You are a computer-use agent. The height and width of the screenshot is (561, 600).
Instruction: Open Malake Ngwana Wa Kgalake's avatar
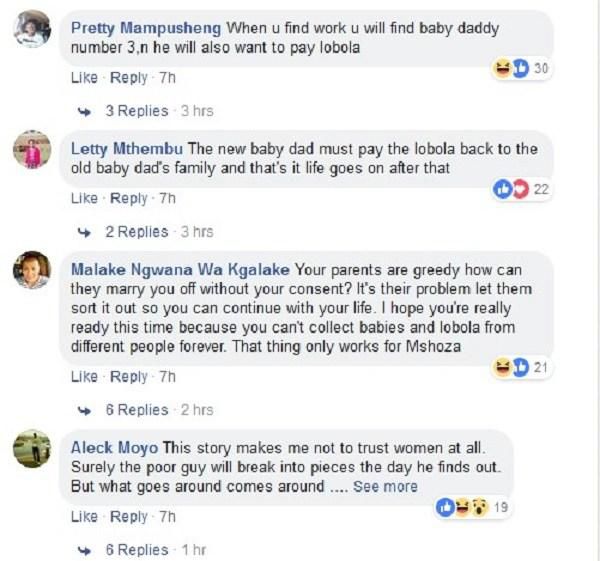[x=32, y=271]
